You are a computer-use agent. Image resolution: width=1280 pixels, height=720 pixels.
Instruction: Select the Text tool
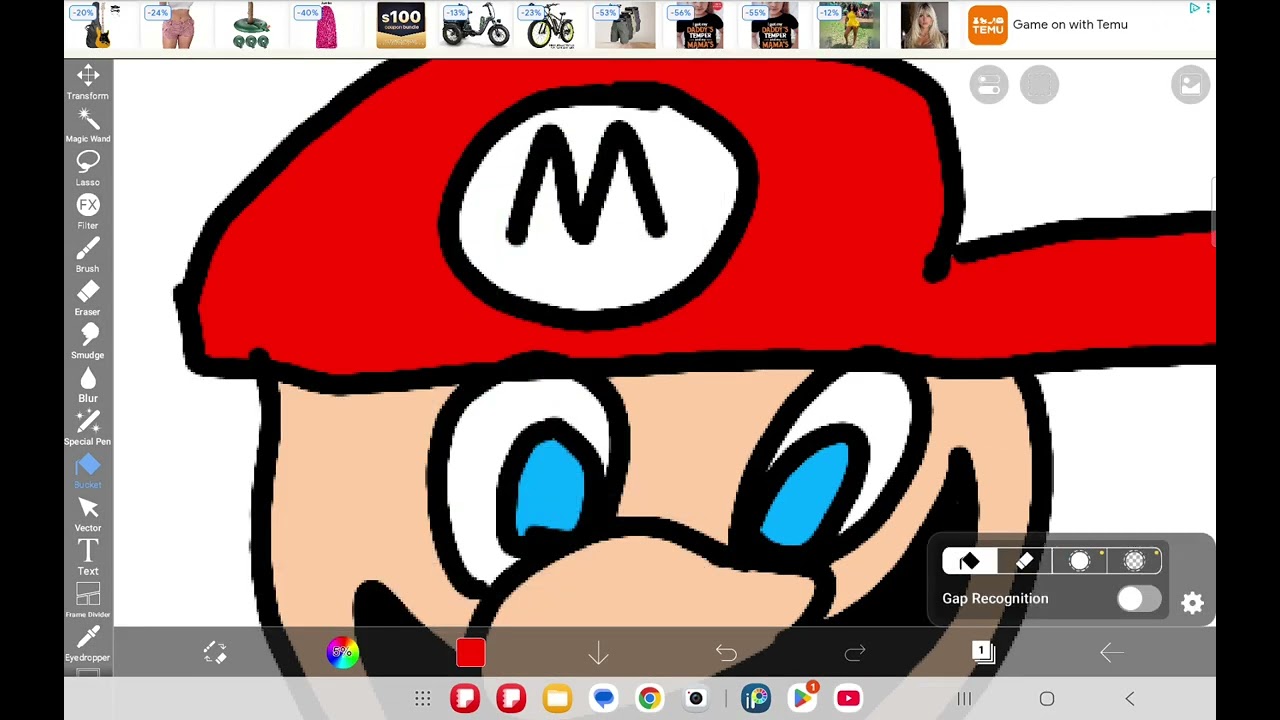click(x=88, y=556)
